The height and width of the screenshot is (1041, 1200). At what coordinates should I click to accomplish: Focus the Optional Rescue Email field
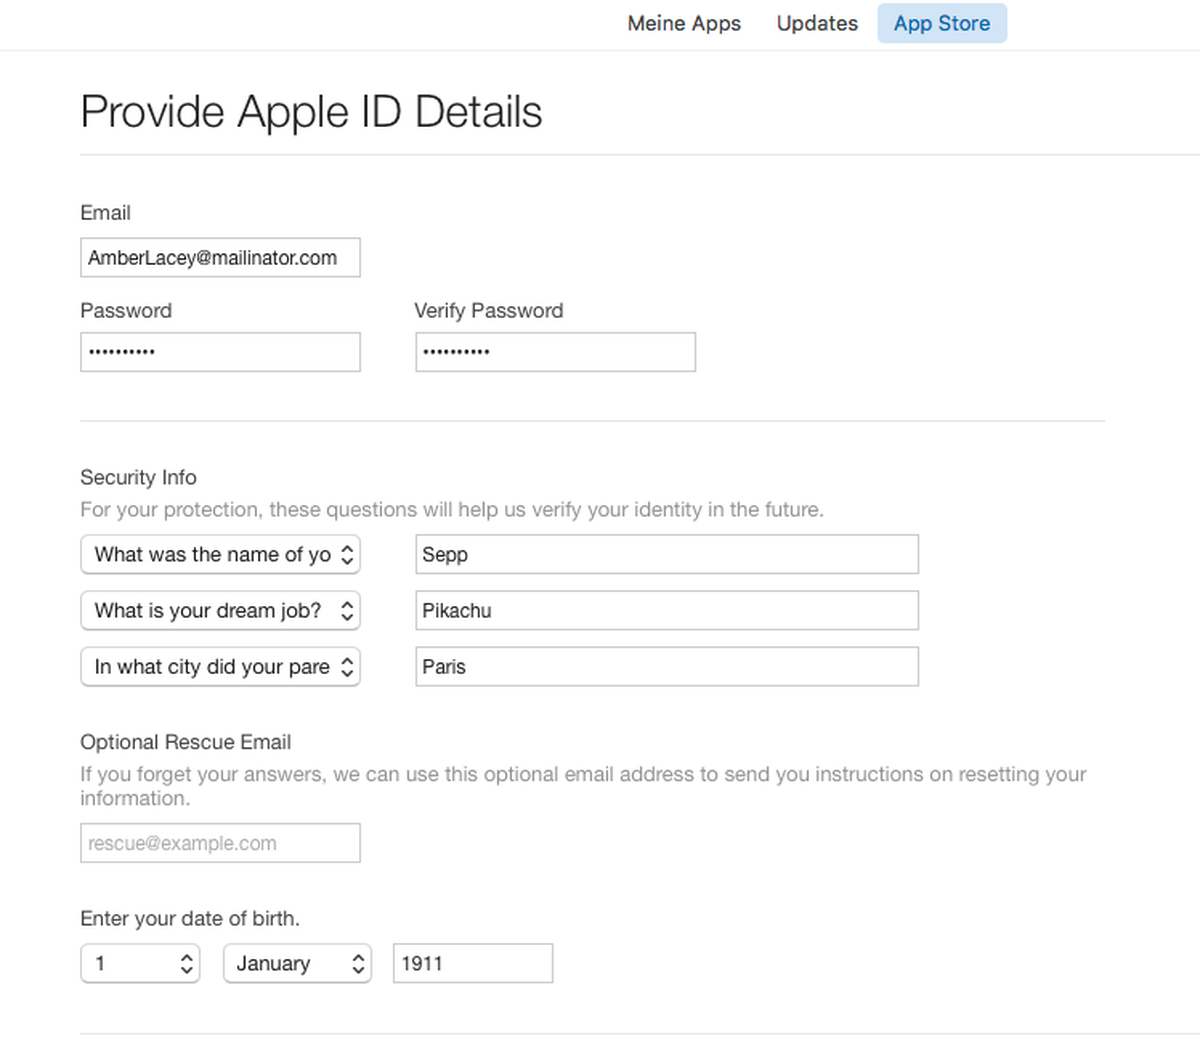pos(220,843)
